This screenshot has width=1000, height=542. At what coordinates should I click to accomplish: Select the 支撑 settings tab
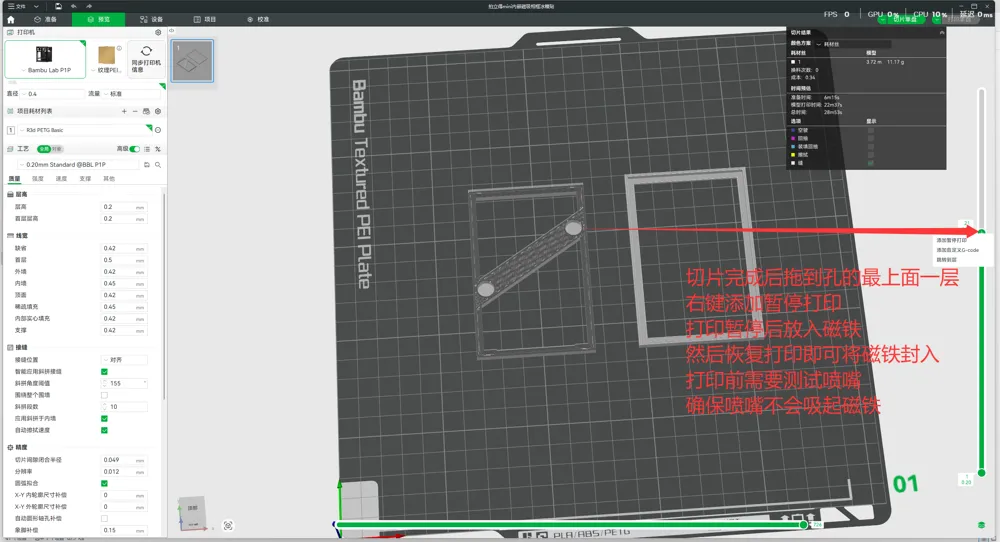(x=85, y=179)
